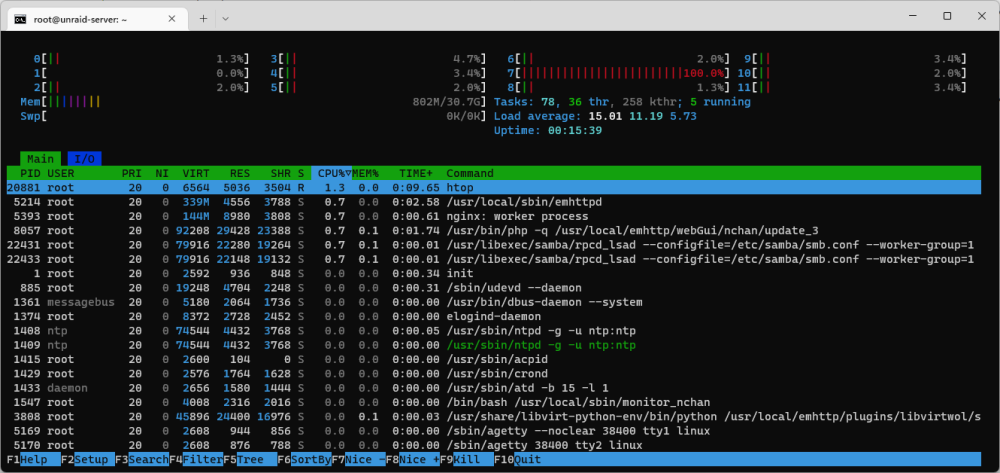Sort by the SHR column header
This screenshot has width=1000, height=473.
281,173
